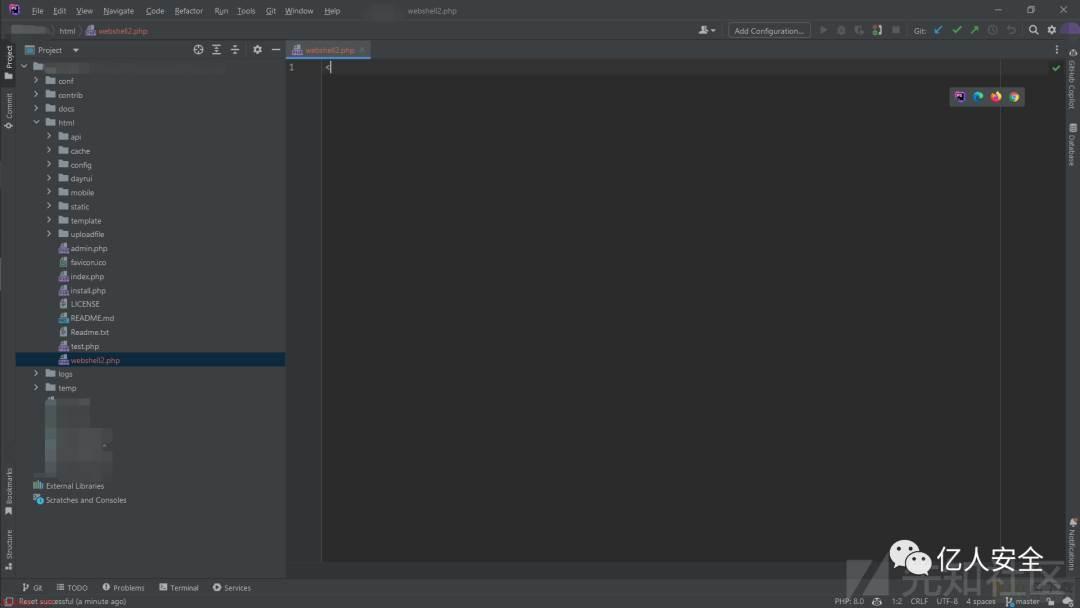Open Search Everywhere magnifier icon
1080x608 pixels.
coord(1033,30)
